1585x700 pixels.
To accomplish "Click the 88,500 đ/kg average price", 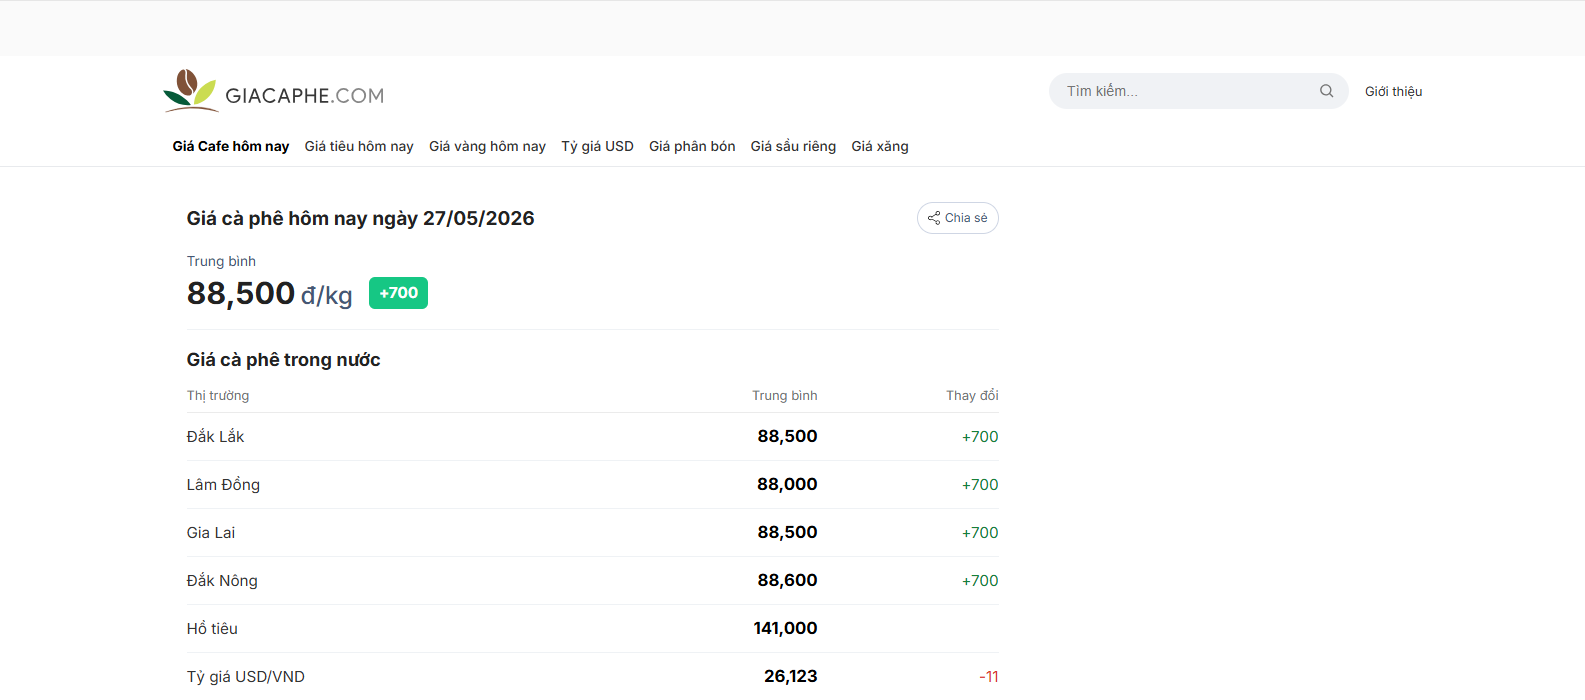I will (x=269, y=294).
